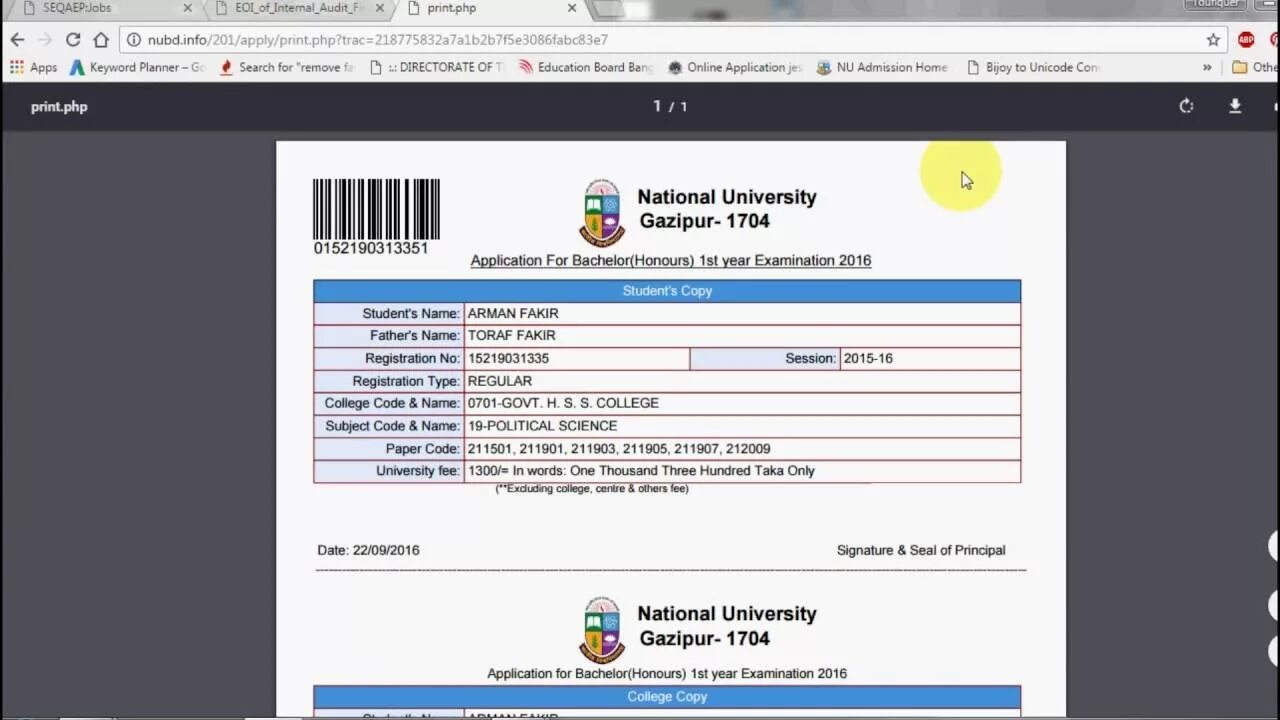Open the NU Admission Home bookmark

(882, 67)
